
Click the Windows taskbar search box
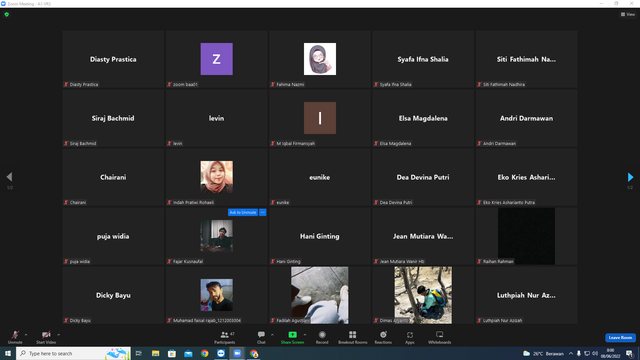(73, 353)
